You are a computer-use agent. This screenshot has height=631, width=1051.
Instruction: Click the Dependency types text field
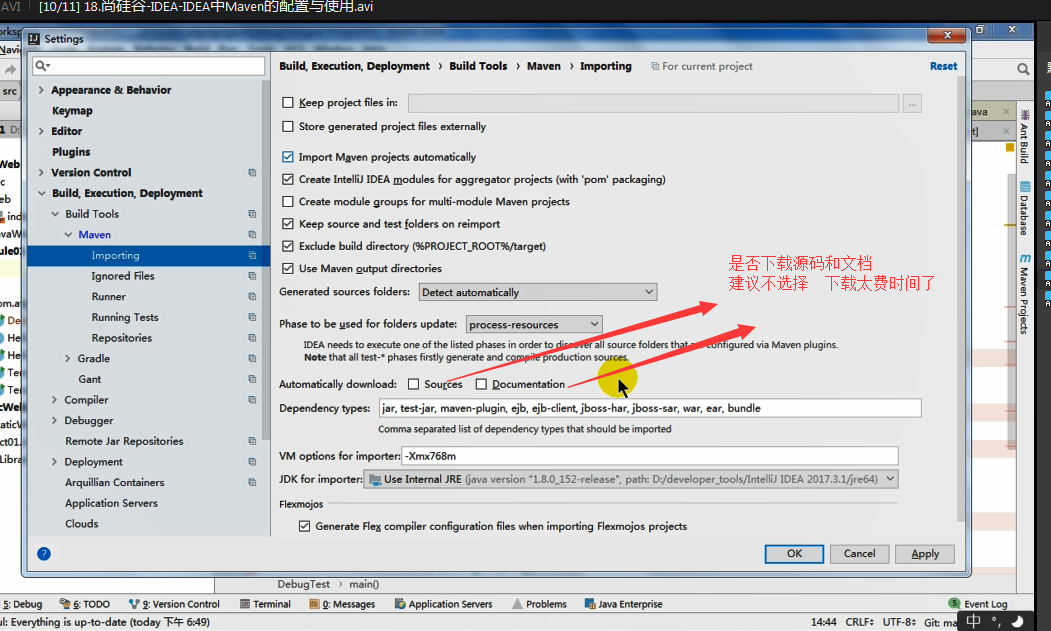click(x=650, y=408)
